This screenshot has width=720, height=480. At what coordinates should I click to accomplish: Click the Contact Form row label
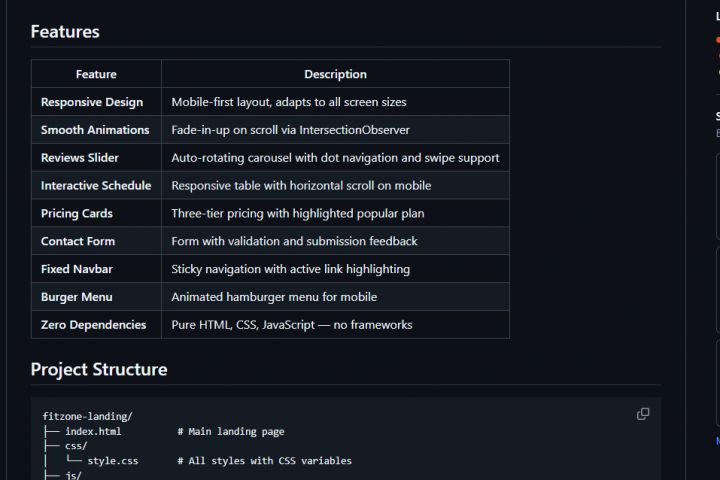click(78, 241)
